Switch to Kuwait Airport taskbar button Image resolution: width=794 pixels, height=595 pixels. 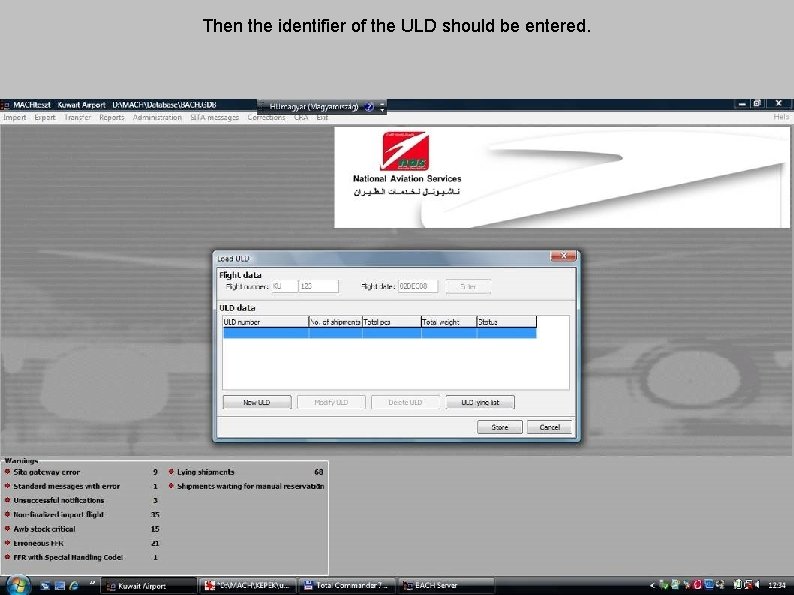click(148, 586)
